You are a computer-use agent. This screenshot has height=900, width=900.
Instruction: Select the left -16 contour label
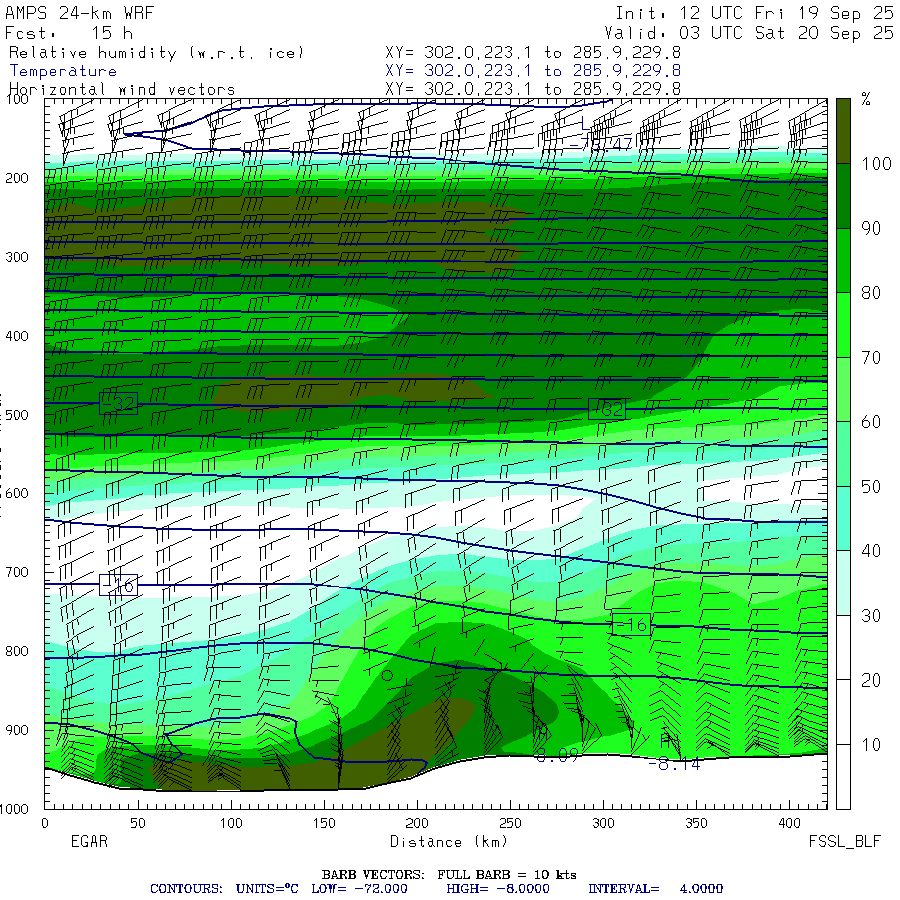pyautogui.click(x=118, y=585)
